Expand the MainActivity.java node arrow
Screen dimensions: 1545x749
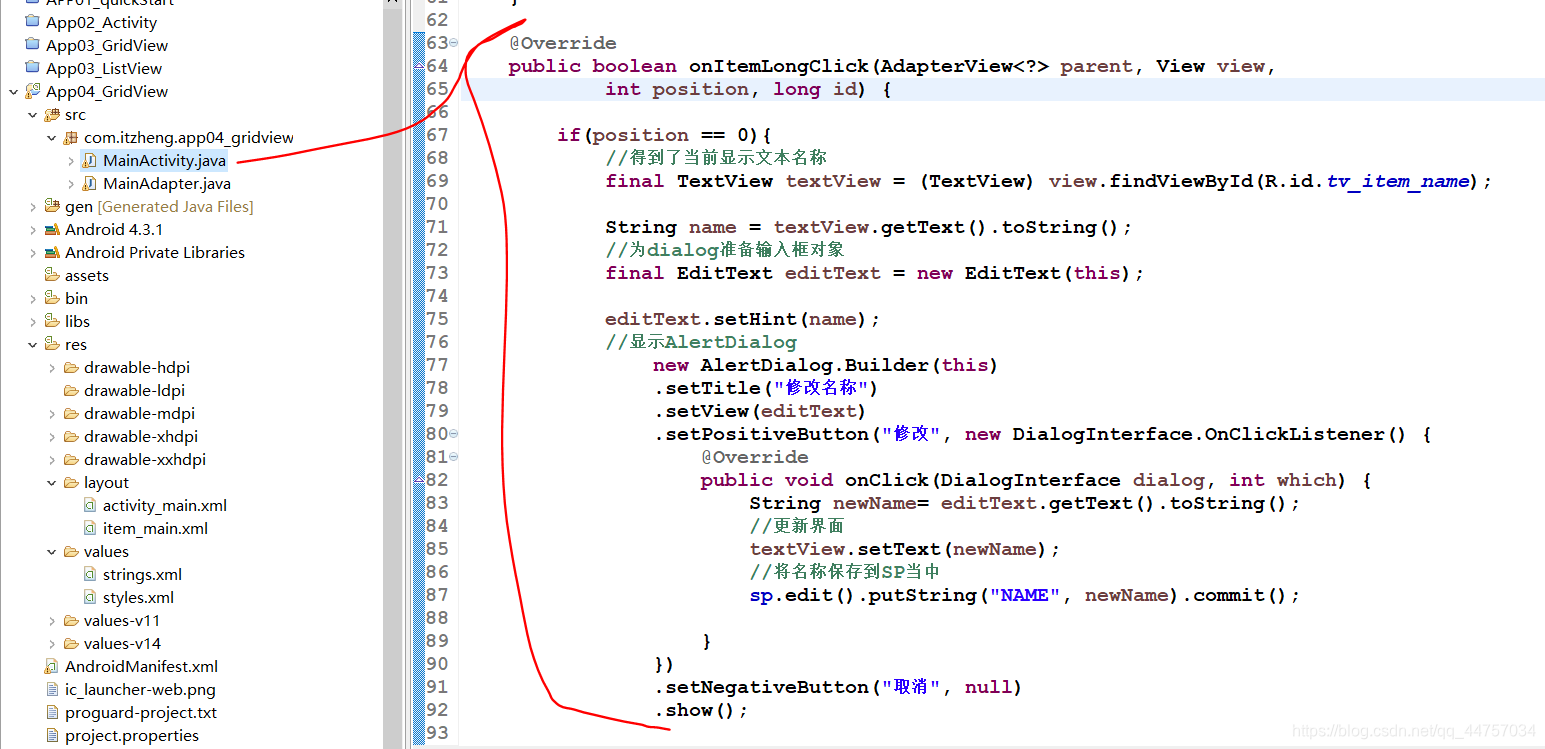tap(70, 160)
